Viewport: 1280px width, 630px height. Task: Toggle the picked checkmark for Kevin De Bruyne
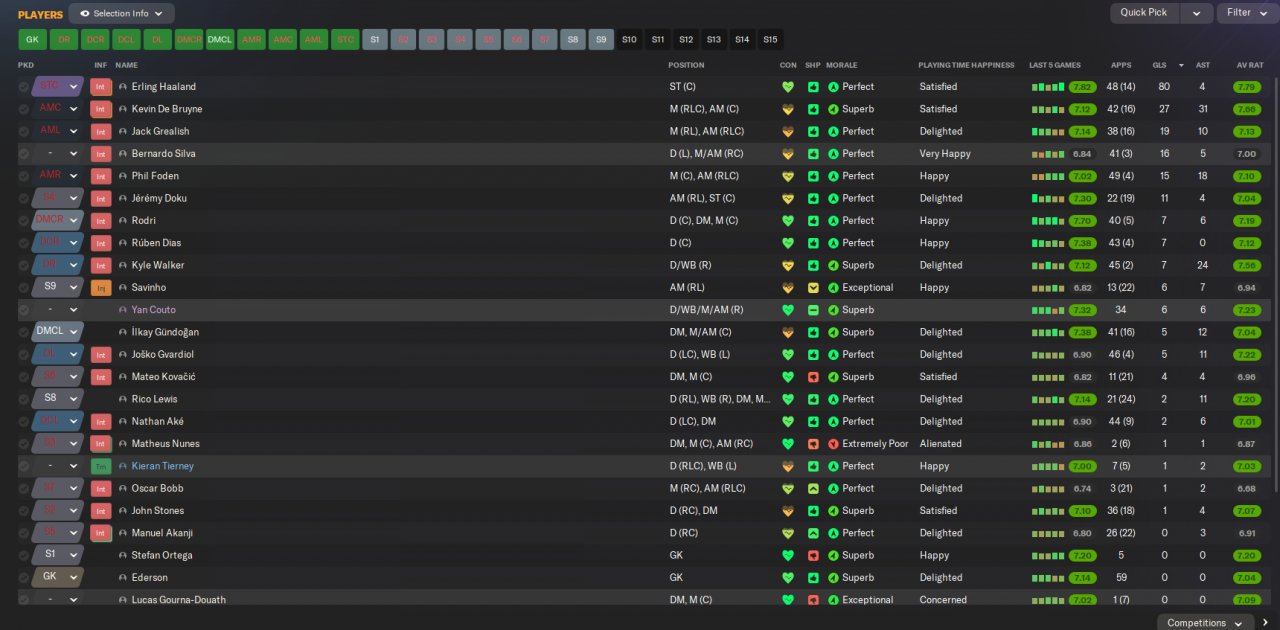[x=24, y=109]
